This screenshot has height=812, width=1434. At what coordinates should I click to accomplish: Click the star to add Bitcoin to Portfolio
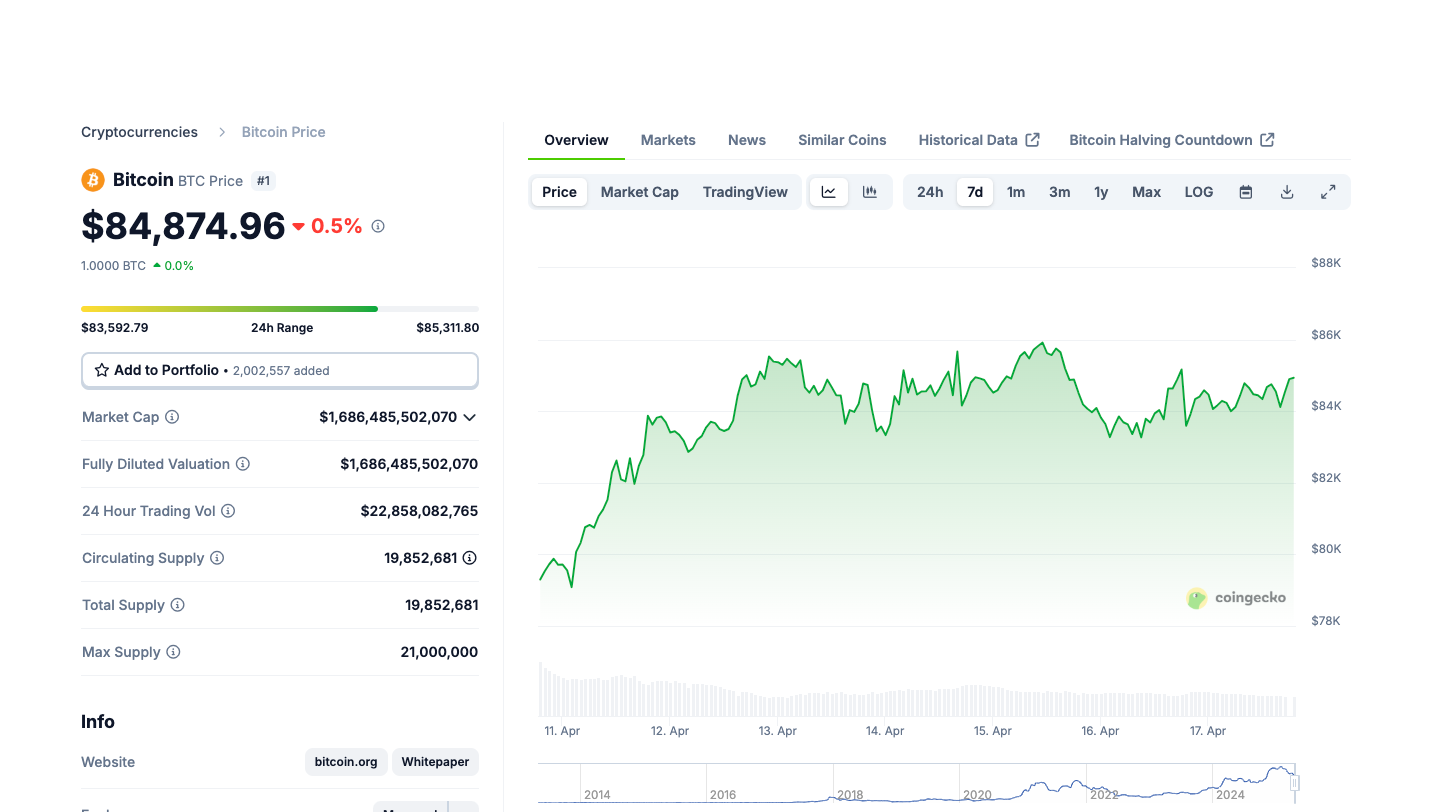pos(101,370)
